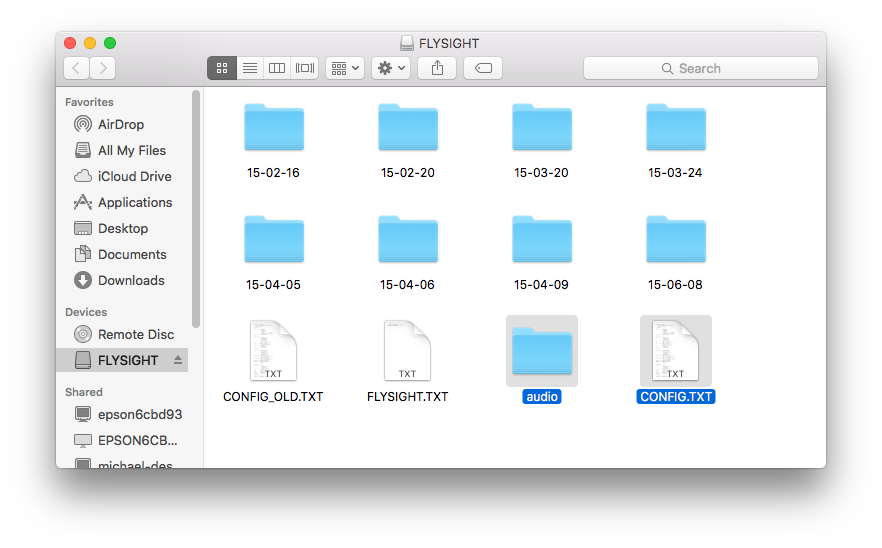Viewport: 882px width, 548px height.
Task: Go back to previous folder
Action: 76,68
